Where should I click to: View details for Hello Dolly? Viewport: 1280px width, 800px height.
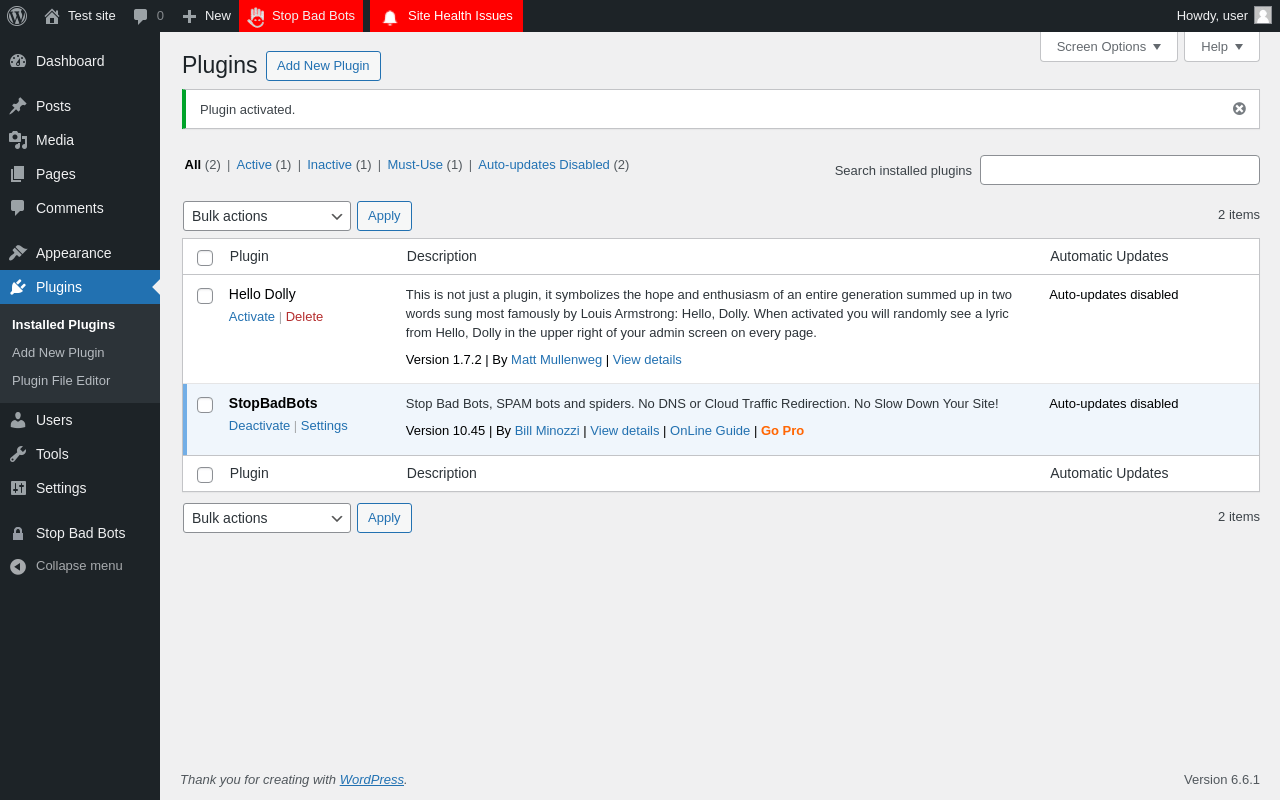click(647, 360)
